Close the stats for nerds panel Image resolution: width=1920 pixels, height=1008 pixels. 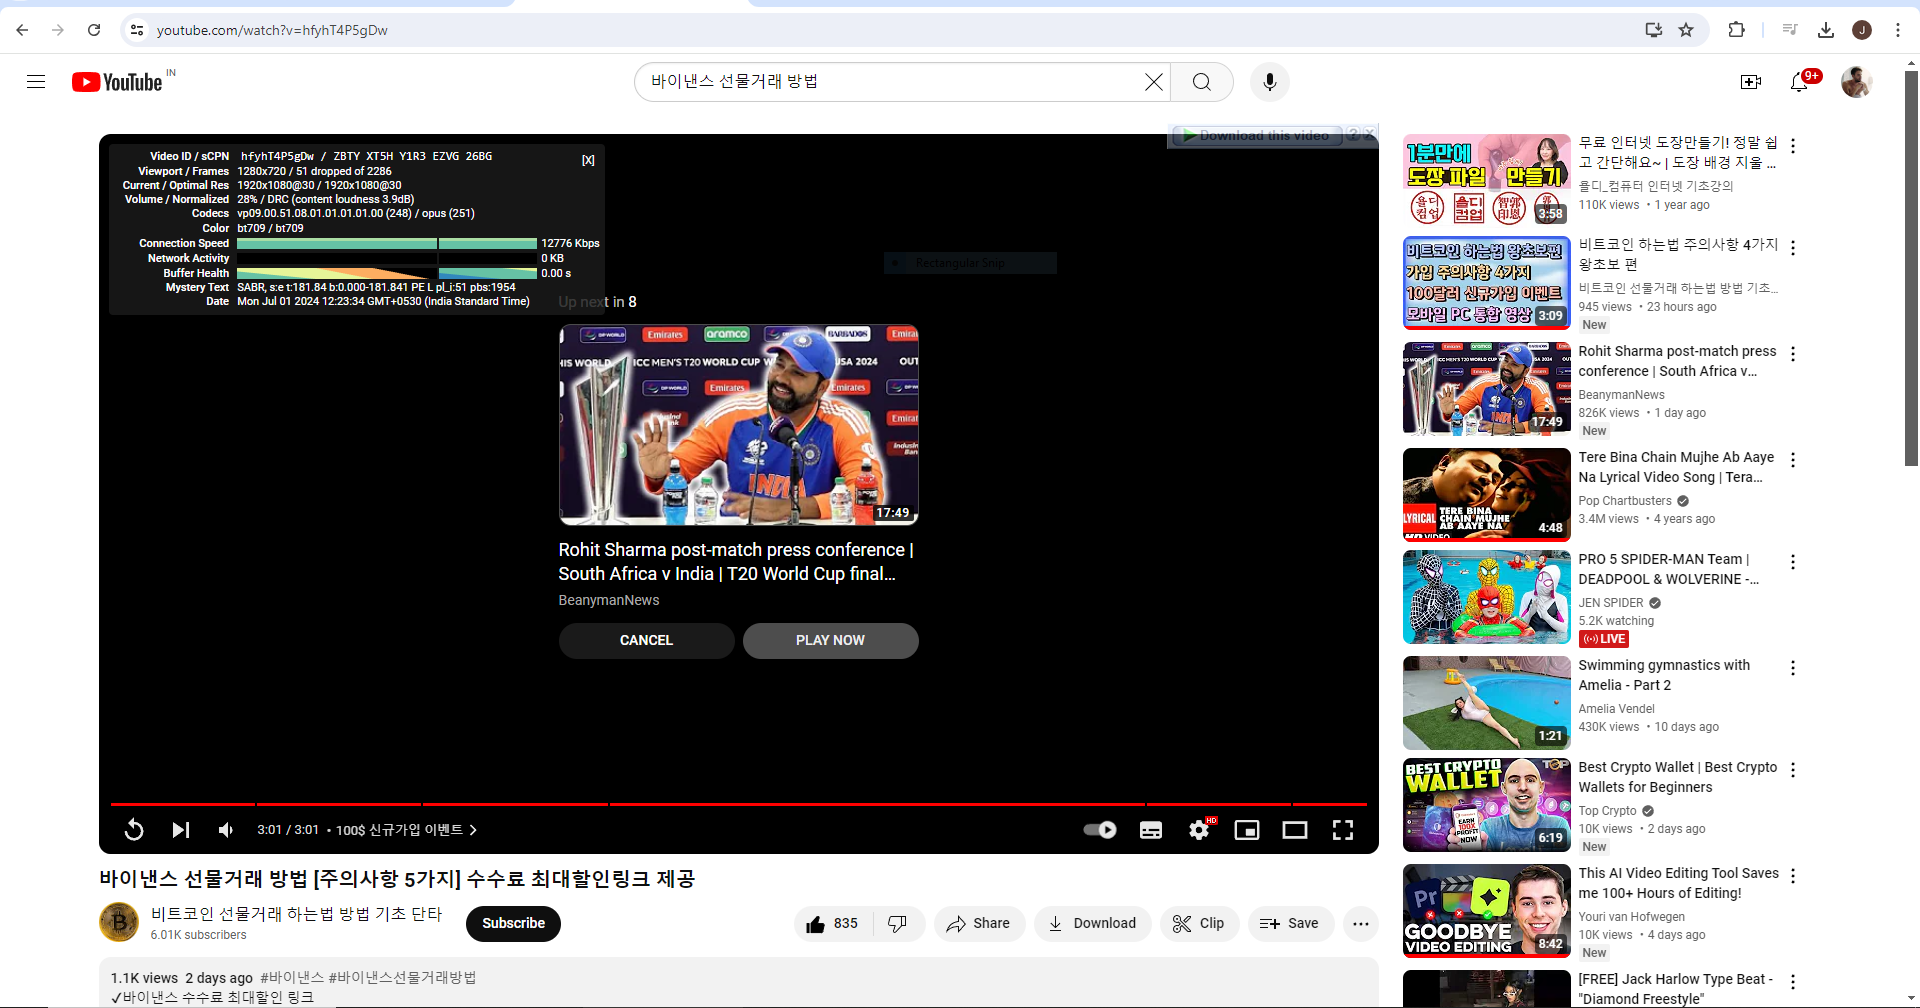588,160
